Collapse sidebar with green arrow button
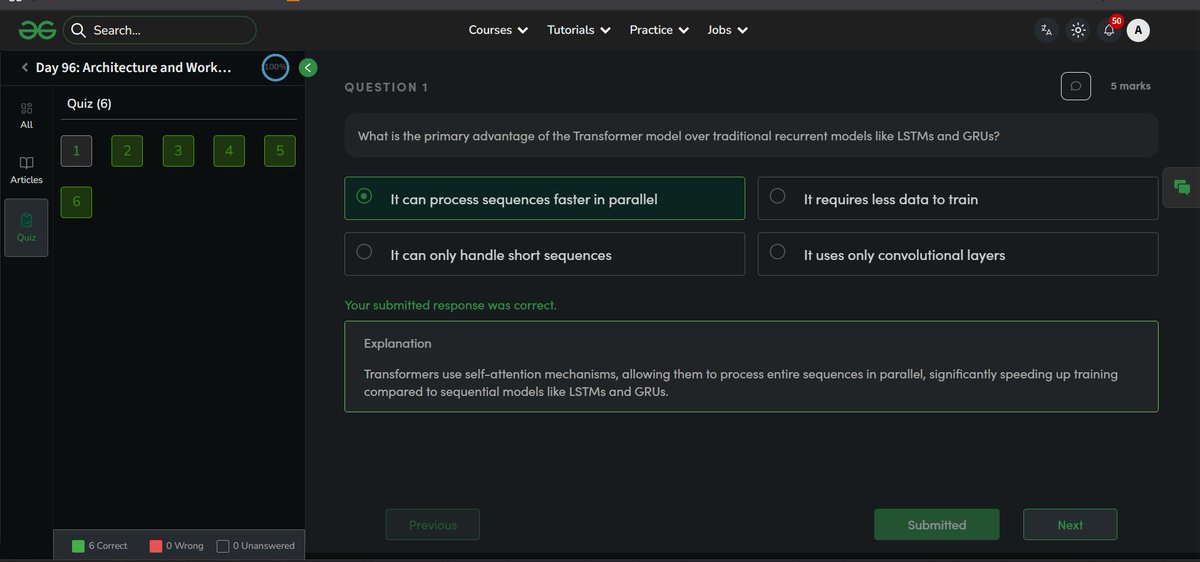This screenshot has width=1200, height=562. [308, 67]
